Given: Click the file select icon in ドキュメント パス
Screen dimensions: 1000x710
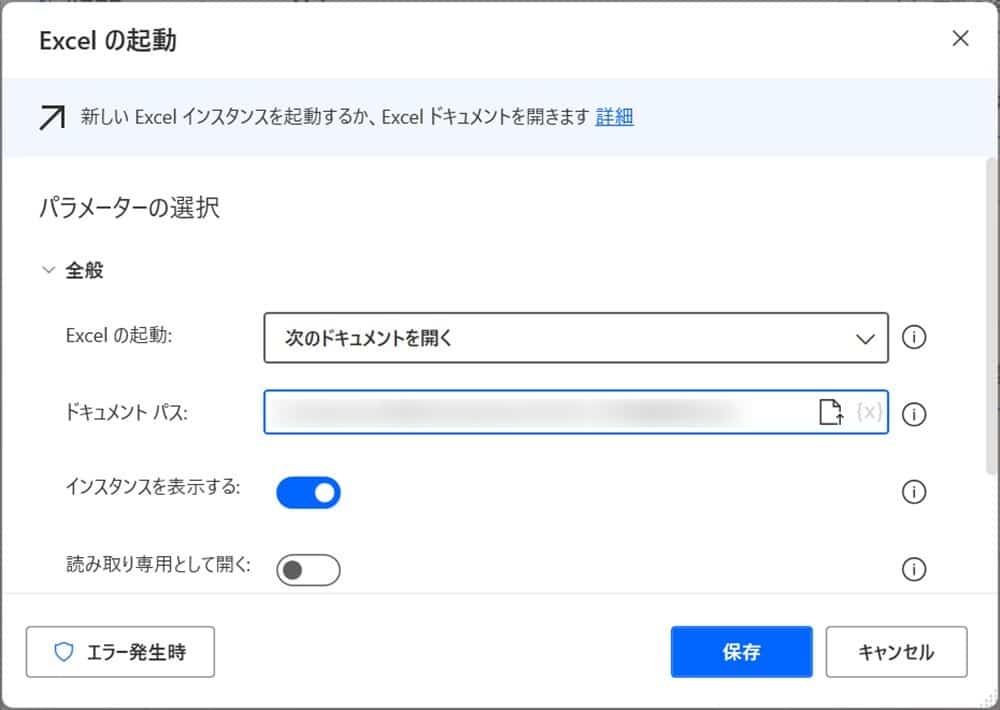Looking at the screenshot, I should click(831, 413).
